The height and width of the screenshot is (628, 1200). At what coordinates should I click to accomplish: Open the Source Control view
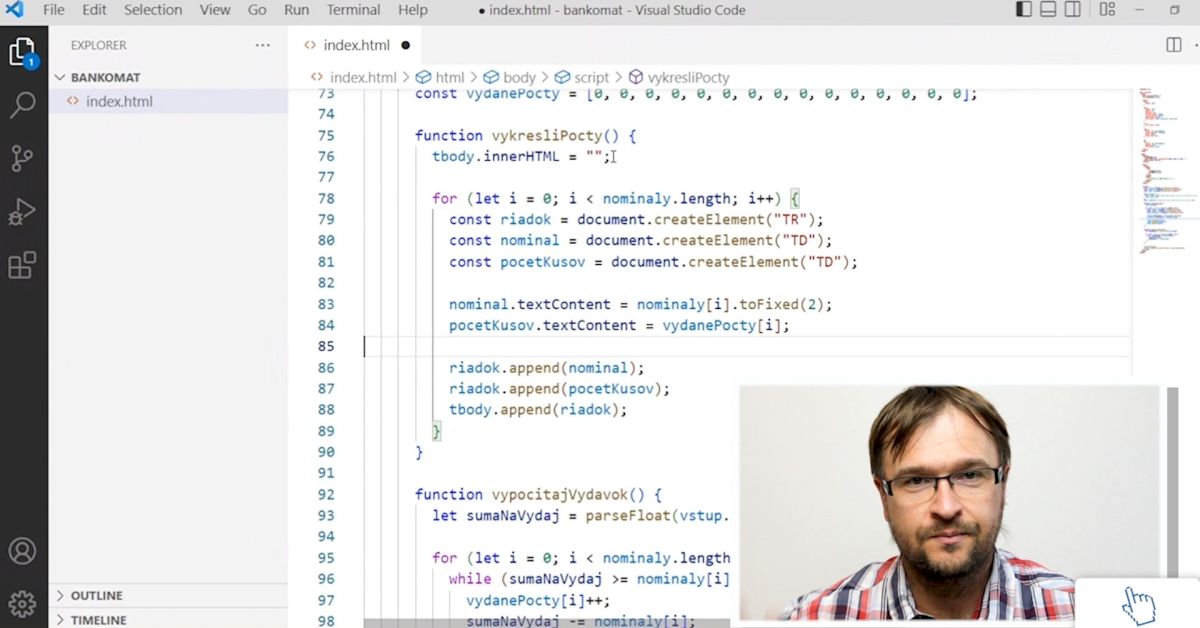click(x=22, y=158)
